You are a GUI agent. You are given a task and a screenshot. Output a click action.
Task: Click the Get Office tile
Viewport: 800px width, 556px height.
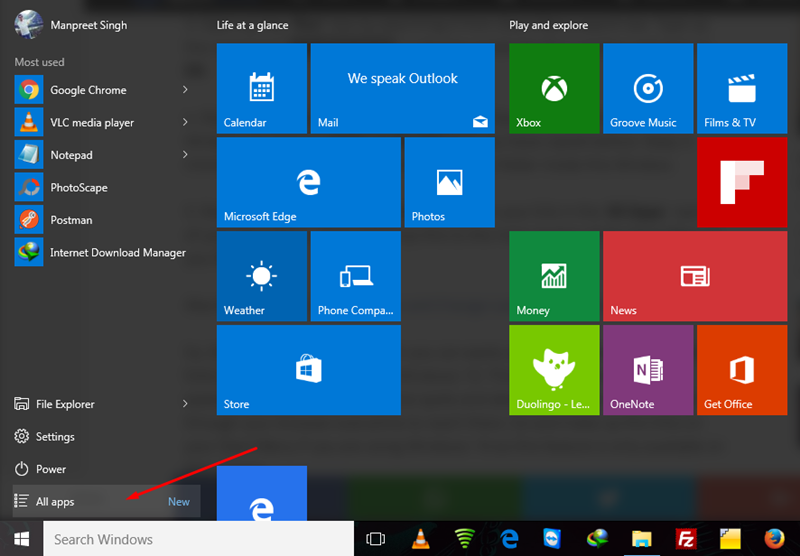[x=742, y=370]
